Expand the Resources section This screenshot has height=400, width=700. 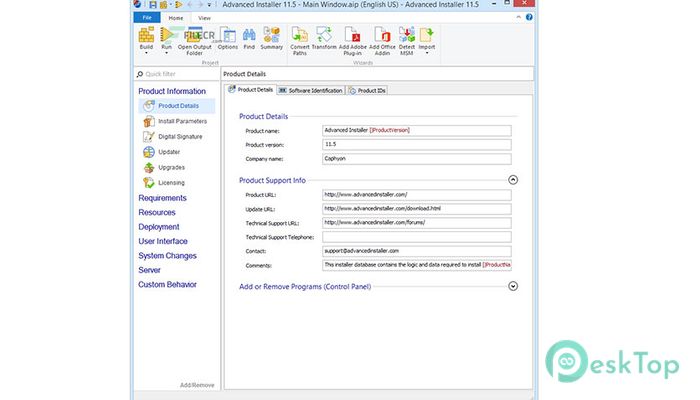(157, 212)
